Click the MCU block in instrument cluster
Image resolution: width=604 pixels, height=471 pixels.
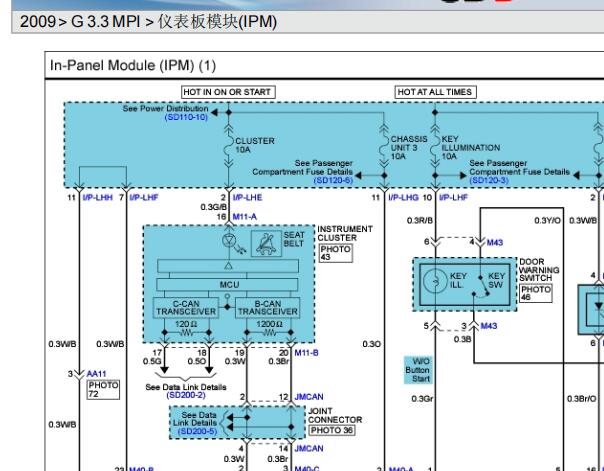click(227, 285)
